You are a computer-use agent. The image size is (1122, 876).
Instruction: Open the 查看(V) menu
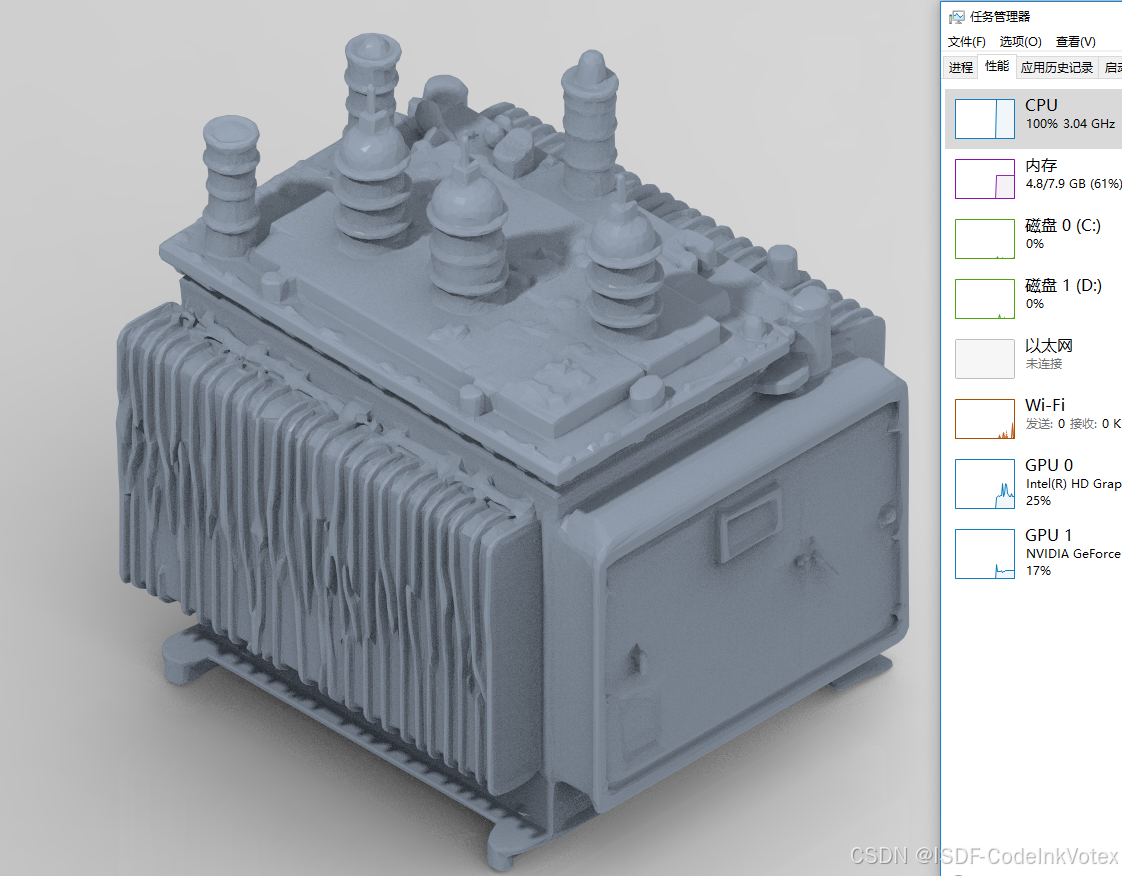point(1075,42)
